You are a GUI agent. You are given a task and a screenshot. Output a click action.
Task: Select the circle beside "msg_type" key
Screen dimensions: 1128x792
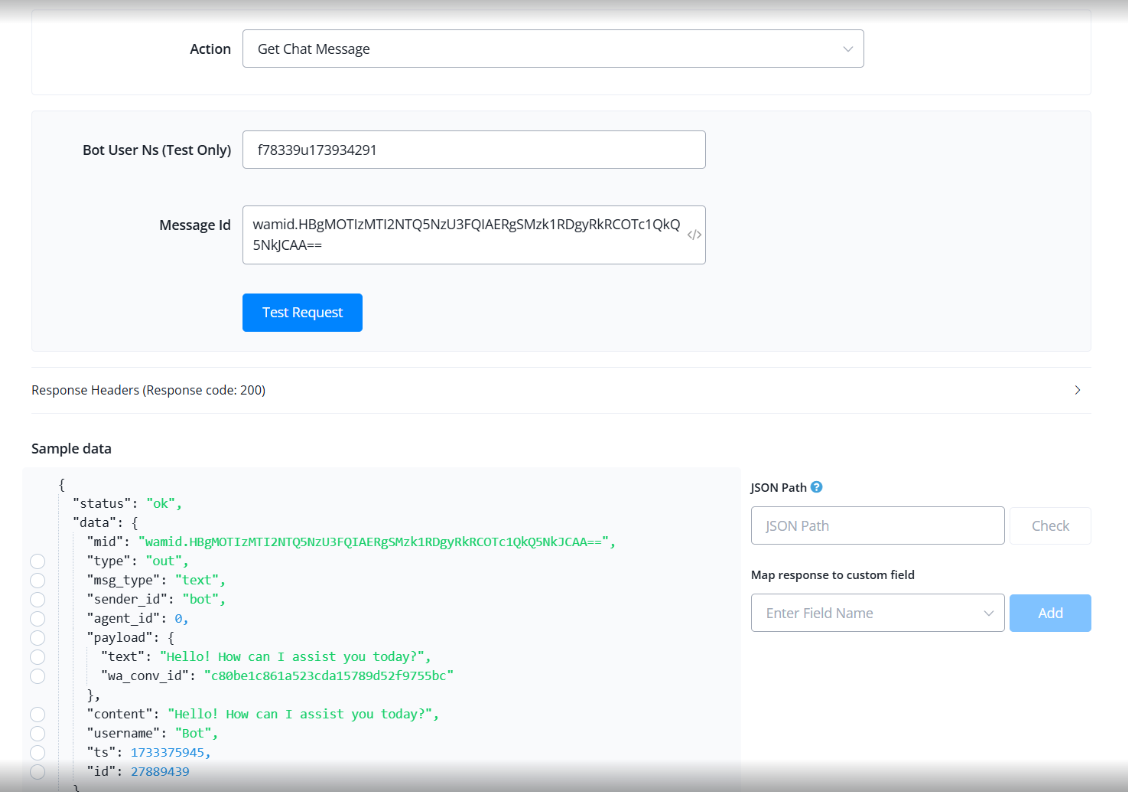coord(38,580)
